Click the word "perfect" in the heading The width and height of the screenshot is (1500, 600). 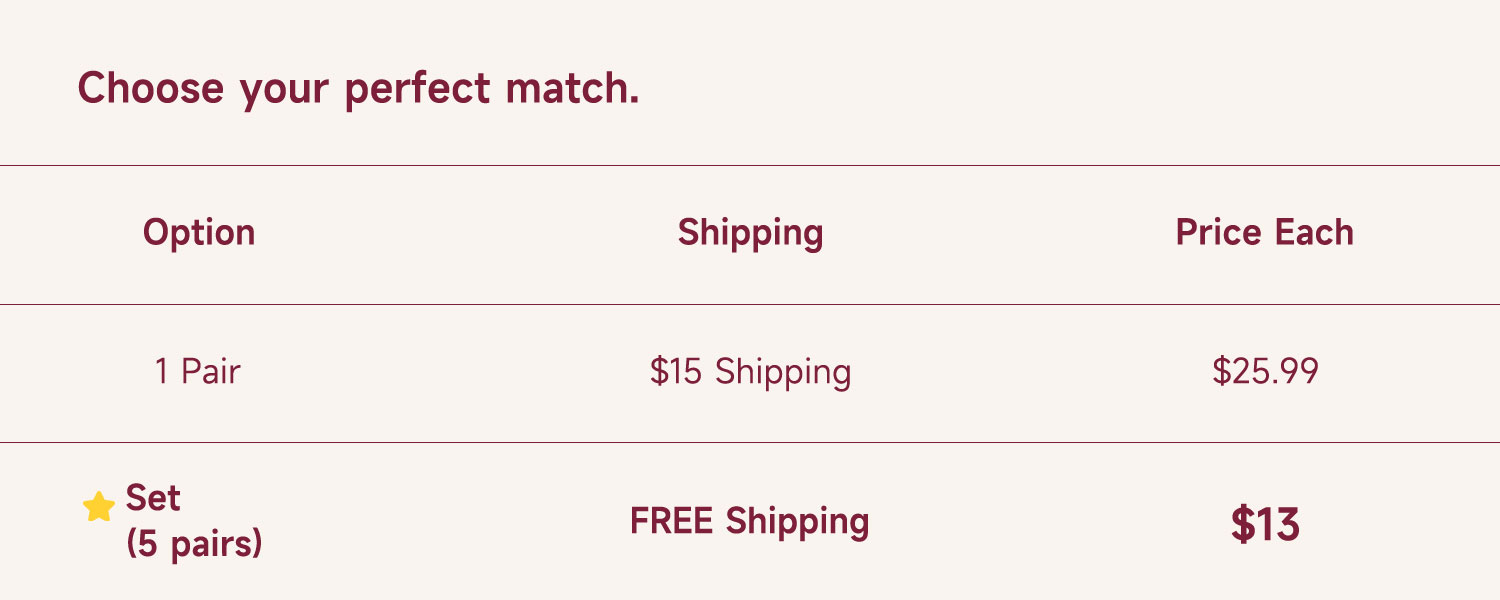point(417,88)
